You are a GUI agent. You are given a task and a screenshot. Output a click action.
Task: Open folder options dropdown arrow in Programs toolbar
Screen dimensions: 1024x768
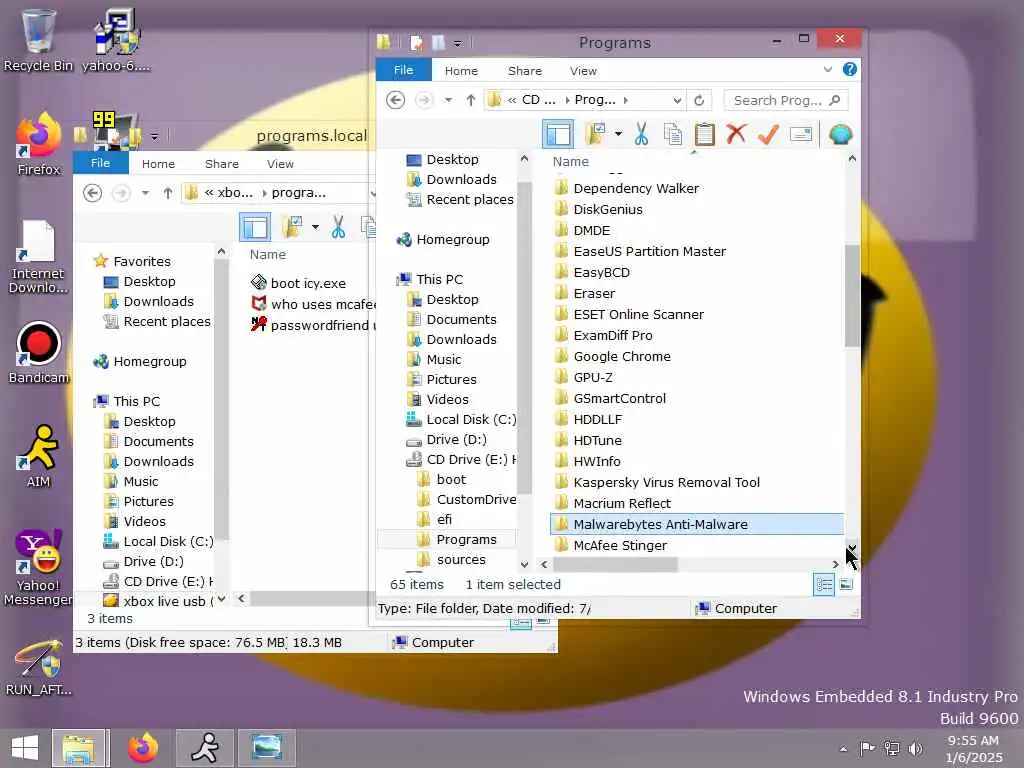click(618, 135)
